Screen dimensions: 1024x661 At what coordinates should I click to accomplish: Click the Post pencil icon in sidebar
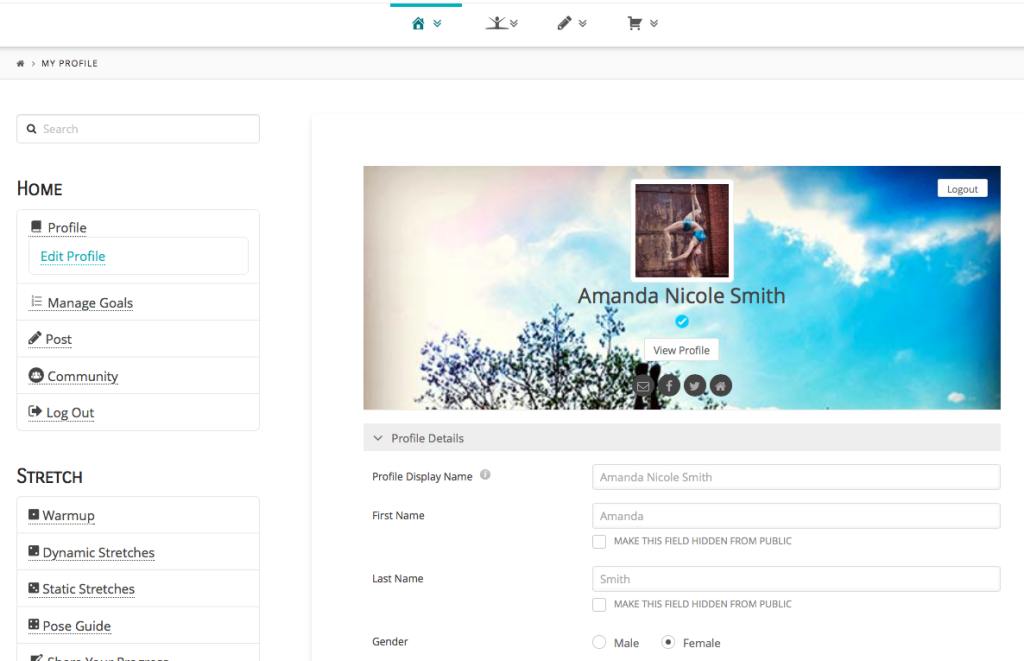coord(35,338)
